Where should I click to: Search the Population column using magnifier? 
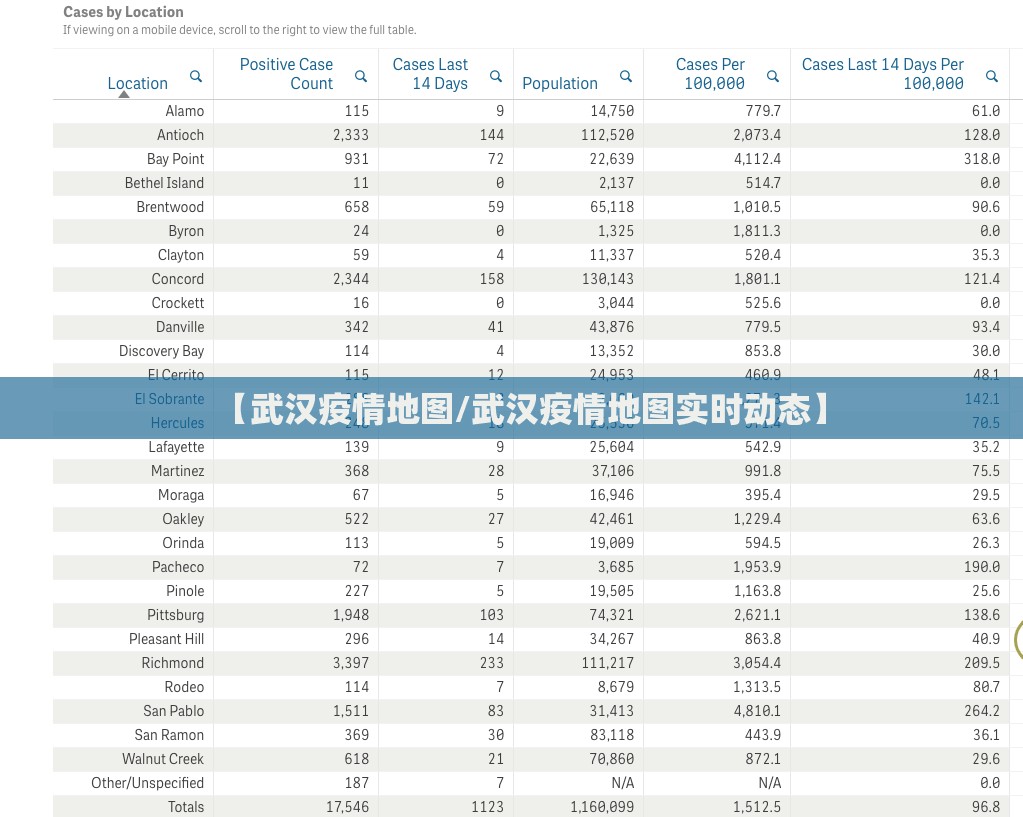[626, 76]
